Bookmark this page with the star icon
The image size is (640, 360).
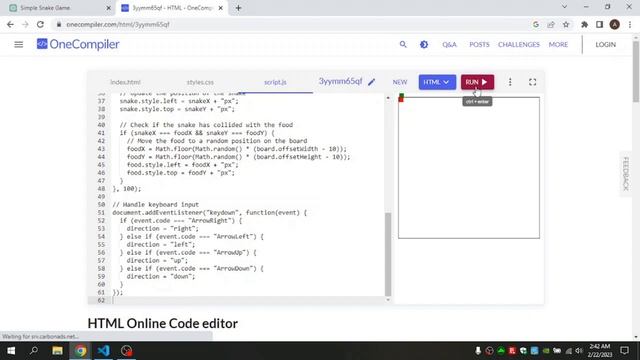coord(566,24)
